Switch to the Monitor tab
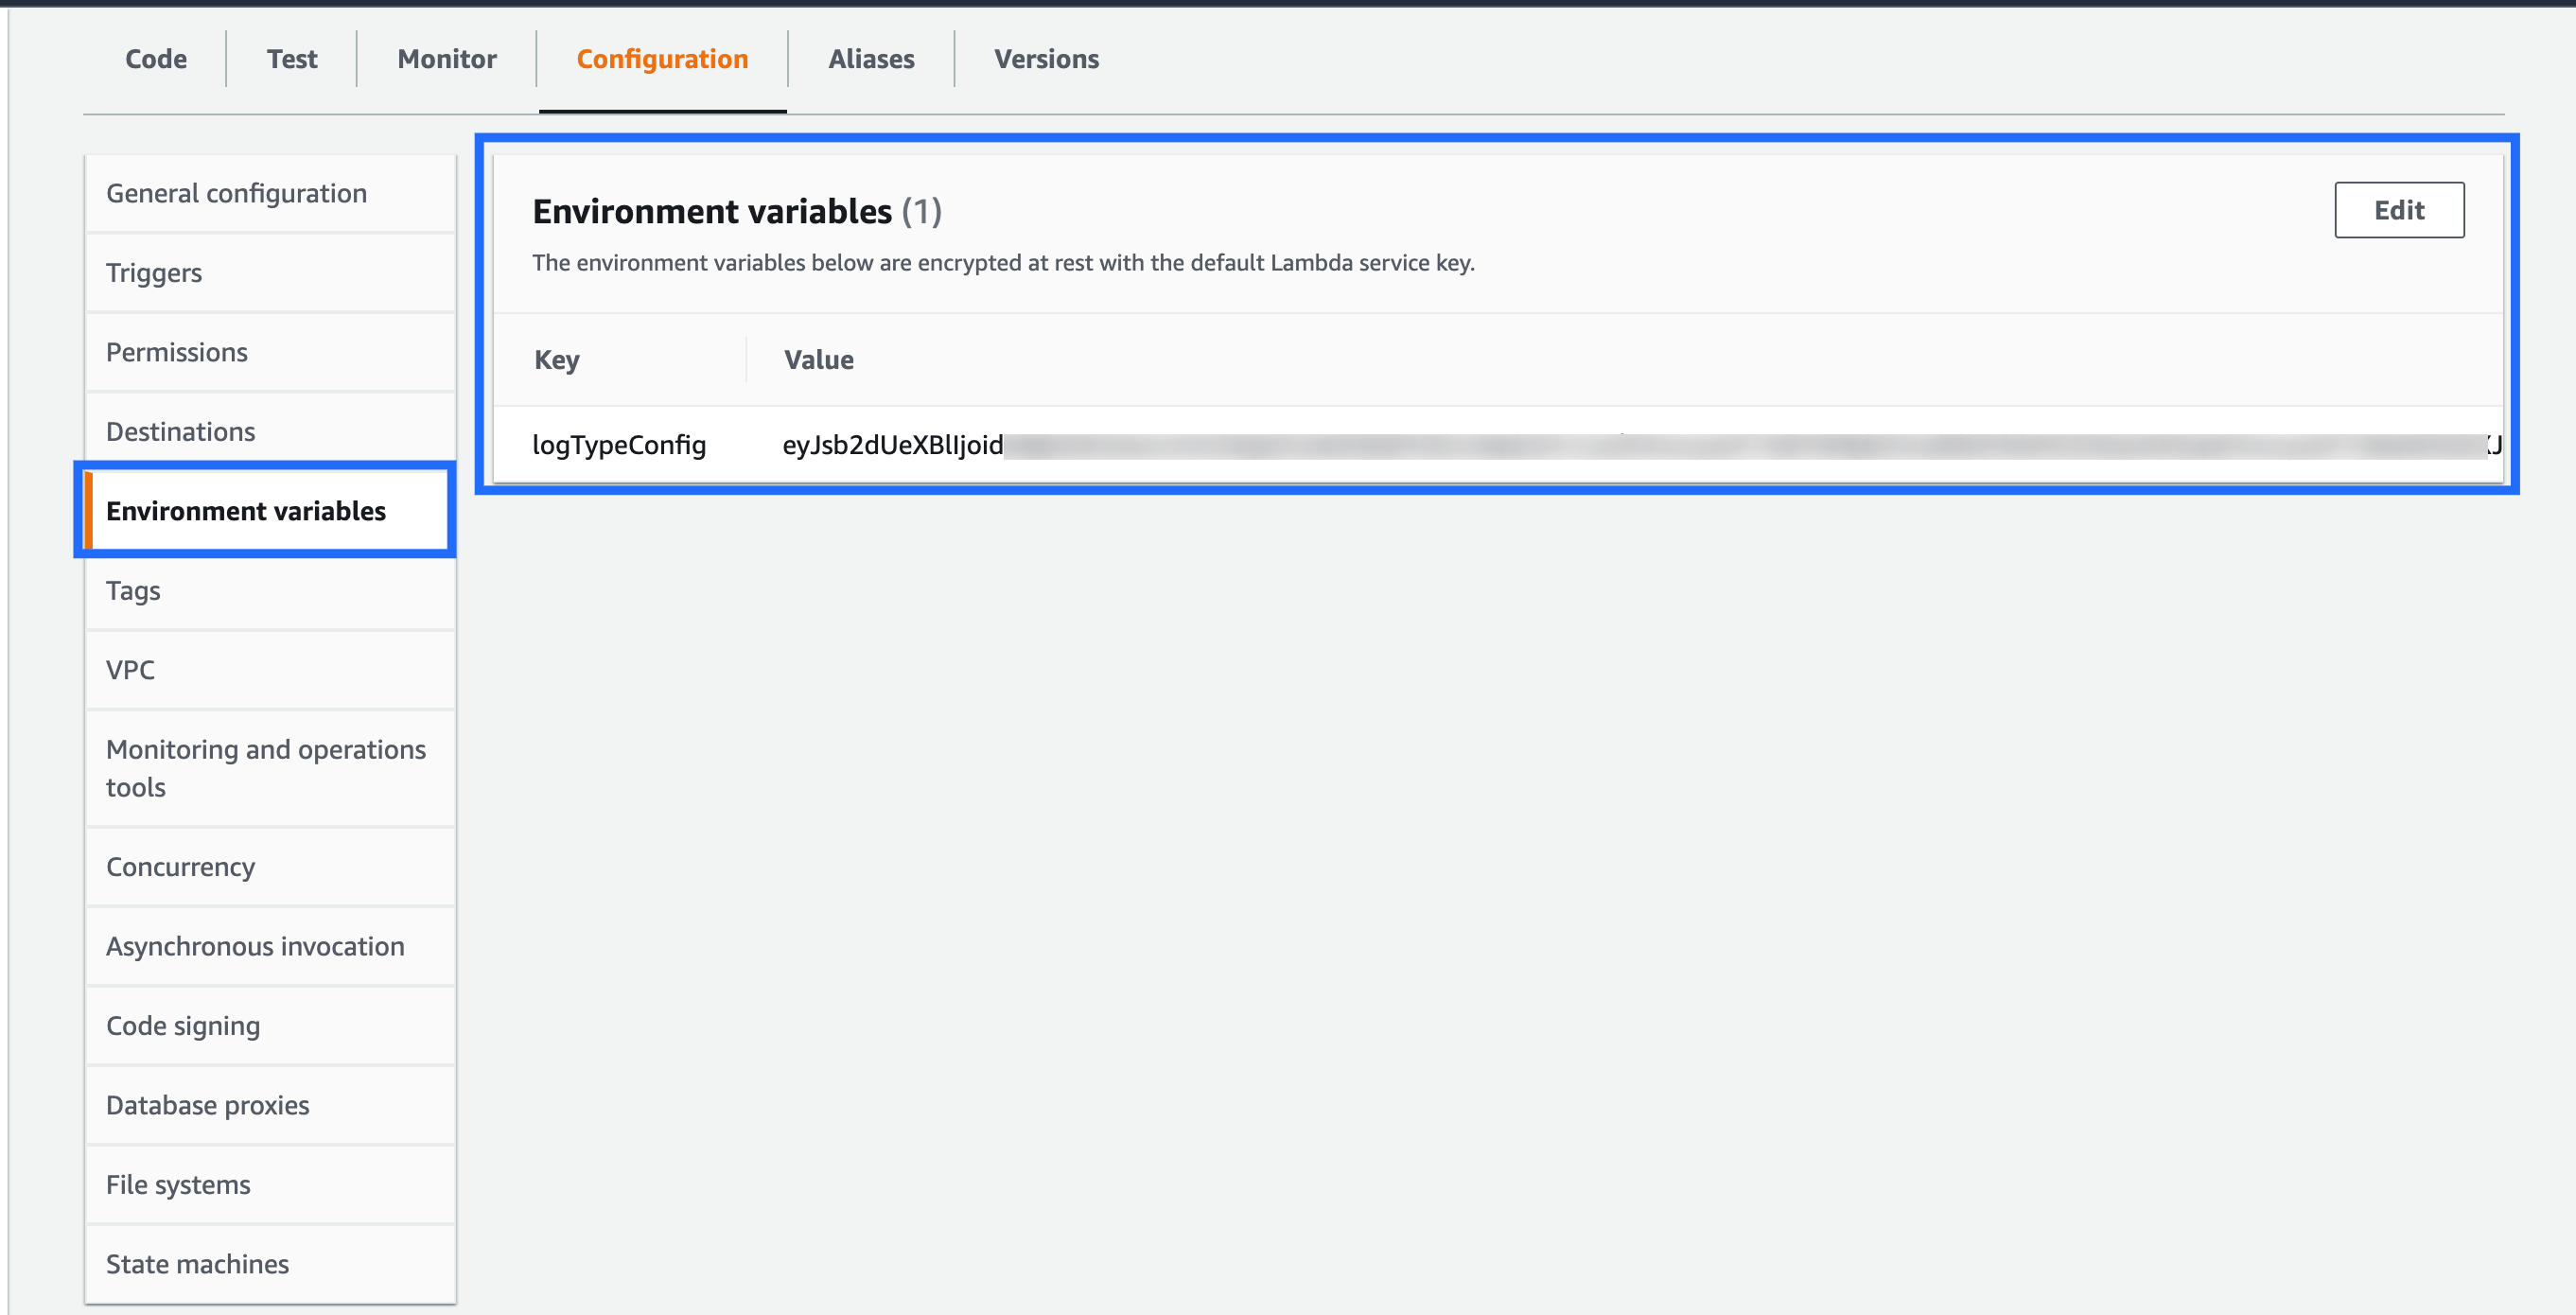Screen dimensions: 2576x1315 (446, 59)
